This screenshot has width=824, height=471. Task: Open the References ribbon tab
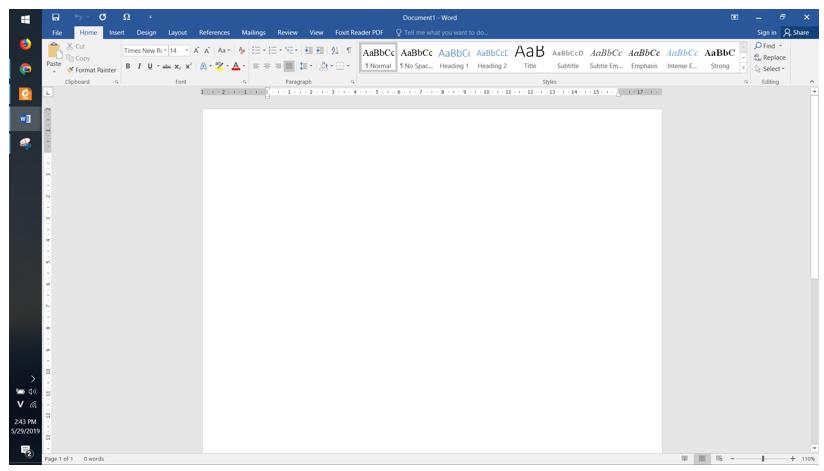click(x=214, y=32)
